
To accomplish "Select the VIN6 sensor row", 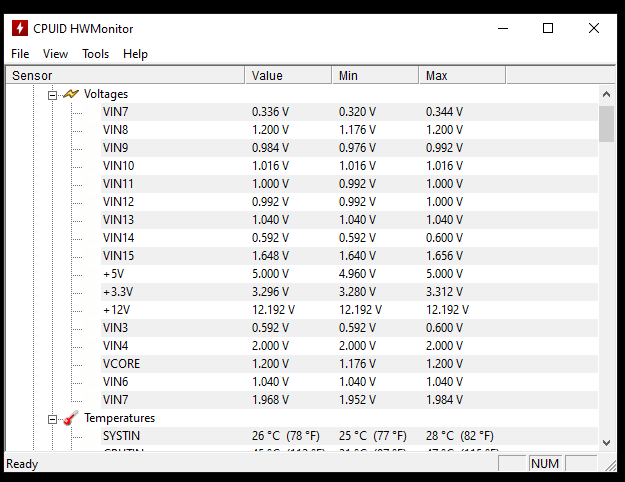I will (x=349, y=382).
